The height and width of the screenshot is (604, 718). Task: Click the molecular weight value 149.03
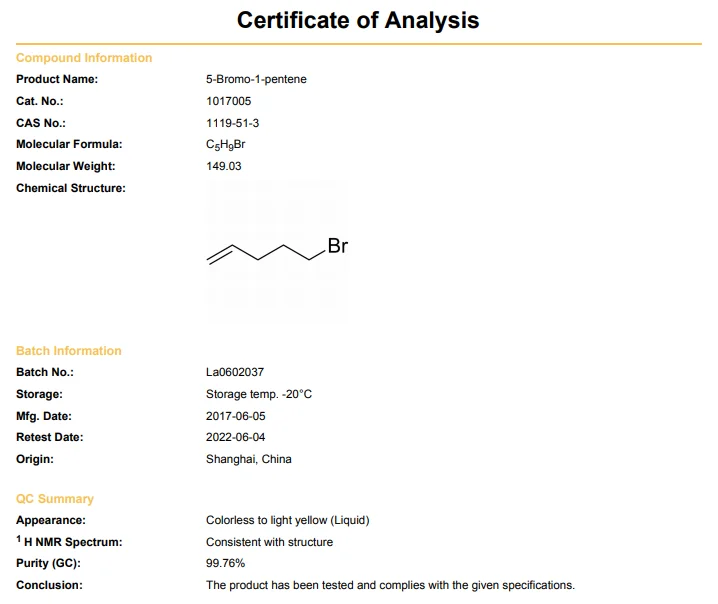224,166
